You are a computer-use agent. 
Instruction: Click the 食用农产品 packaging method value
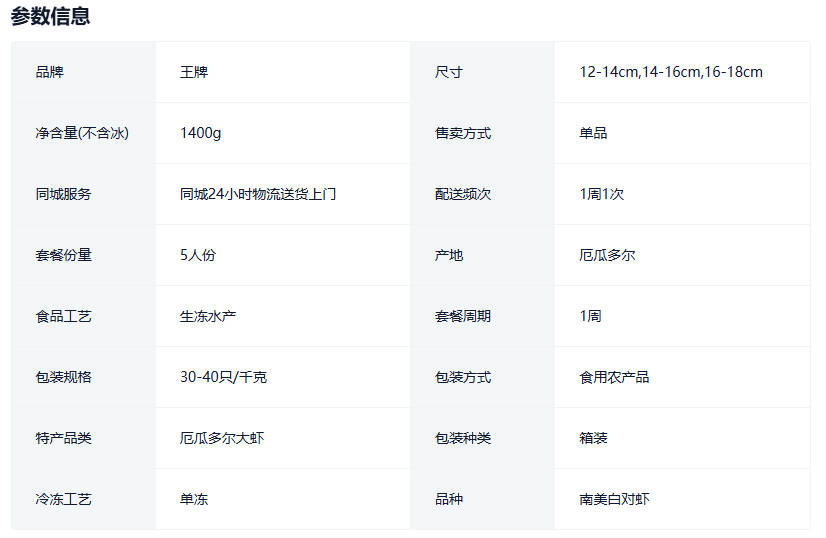point(614,377)
